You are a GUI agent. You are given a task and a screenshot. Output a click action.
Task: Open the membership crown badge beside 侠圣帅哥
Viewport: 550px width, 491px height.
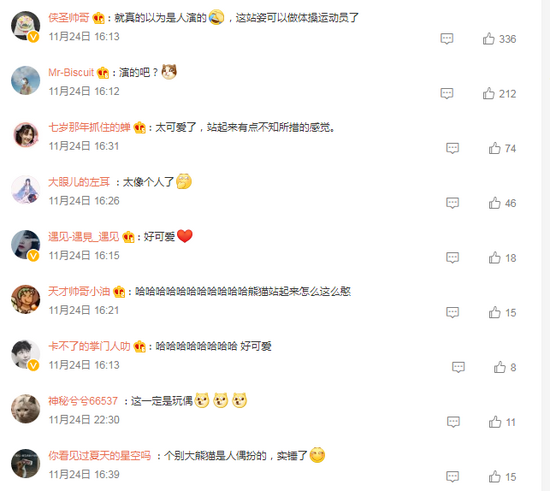(99, 18)
